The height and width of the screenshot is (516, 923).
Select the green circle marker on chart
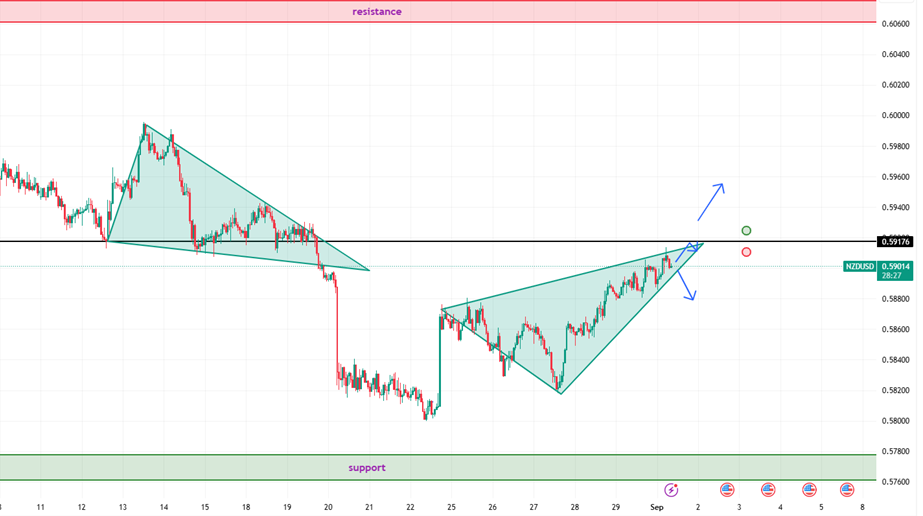tap(746, 231)
